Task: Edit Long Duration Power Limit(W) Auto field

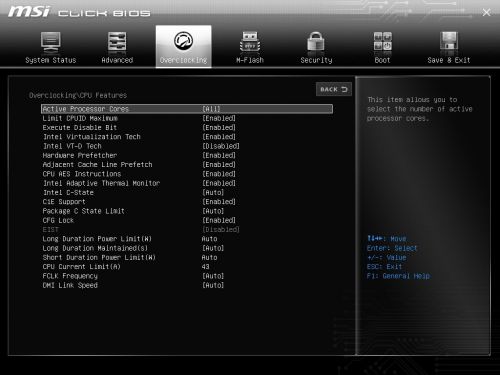Action: point(209,239)
